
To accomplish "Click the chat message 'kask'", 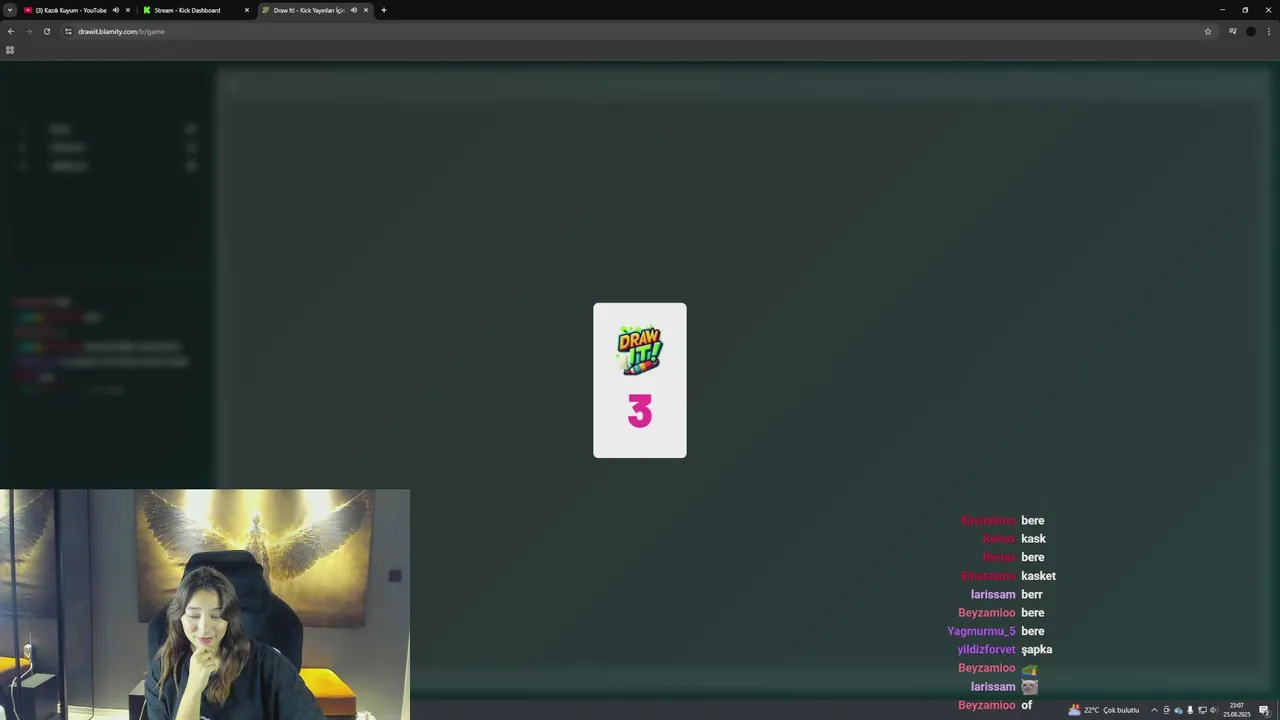I will click(x=1033, y=539).
